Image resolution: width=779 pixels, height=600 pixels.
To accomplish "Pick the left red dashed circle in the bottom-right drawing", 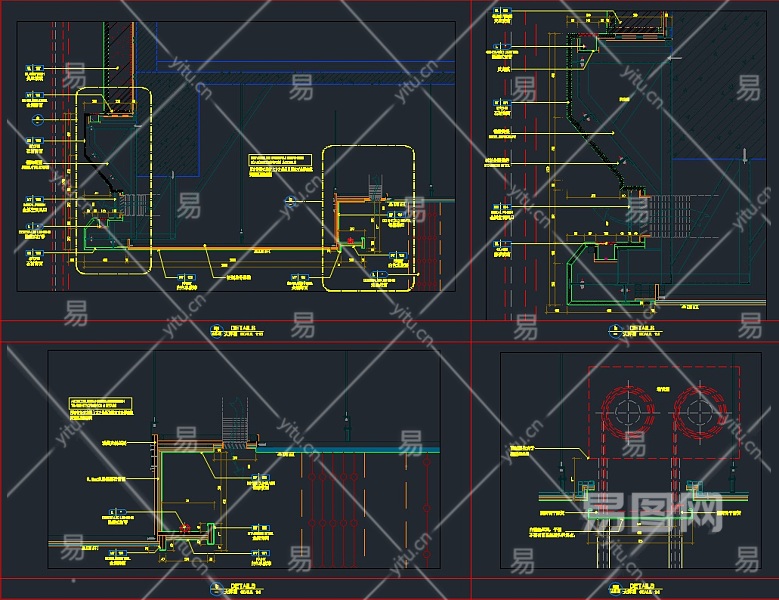I will click(628, 412).
